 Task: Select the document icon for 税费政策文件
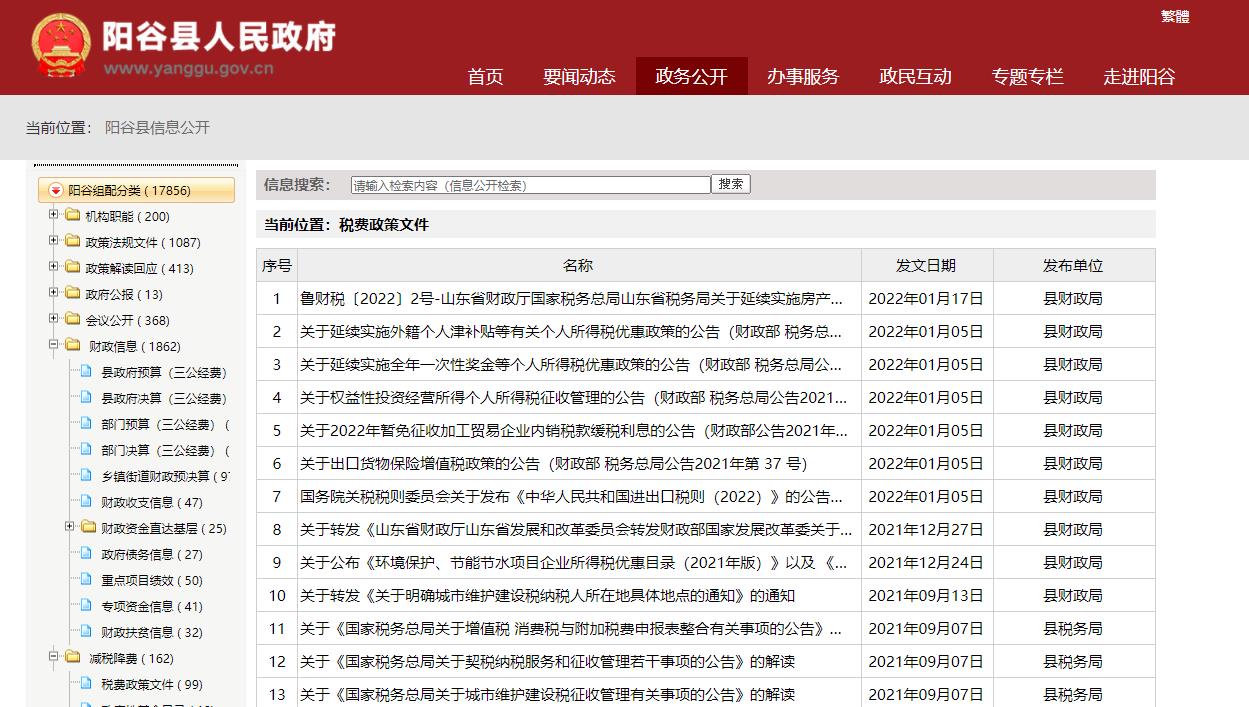86,683
